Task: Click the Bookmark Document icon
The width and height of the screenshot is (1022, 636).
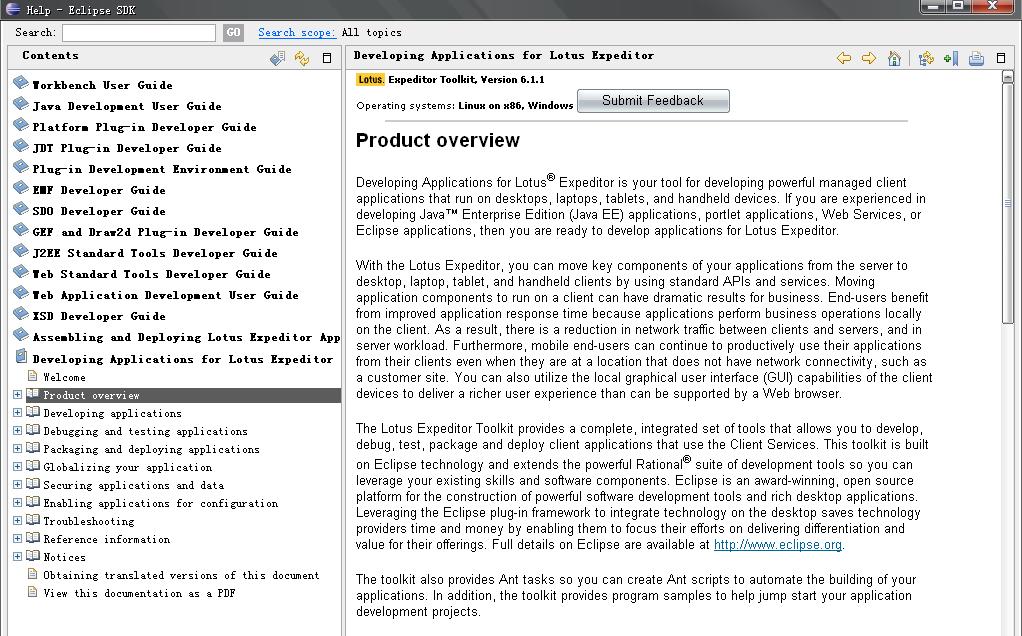Action: pyautogui.click(x=951, y=58)
